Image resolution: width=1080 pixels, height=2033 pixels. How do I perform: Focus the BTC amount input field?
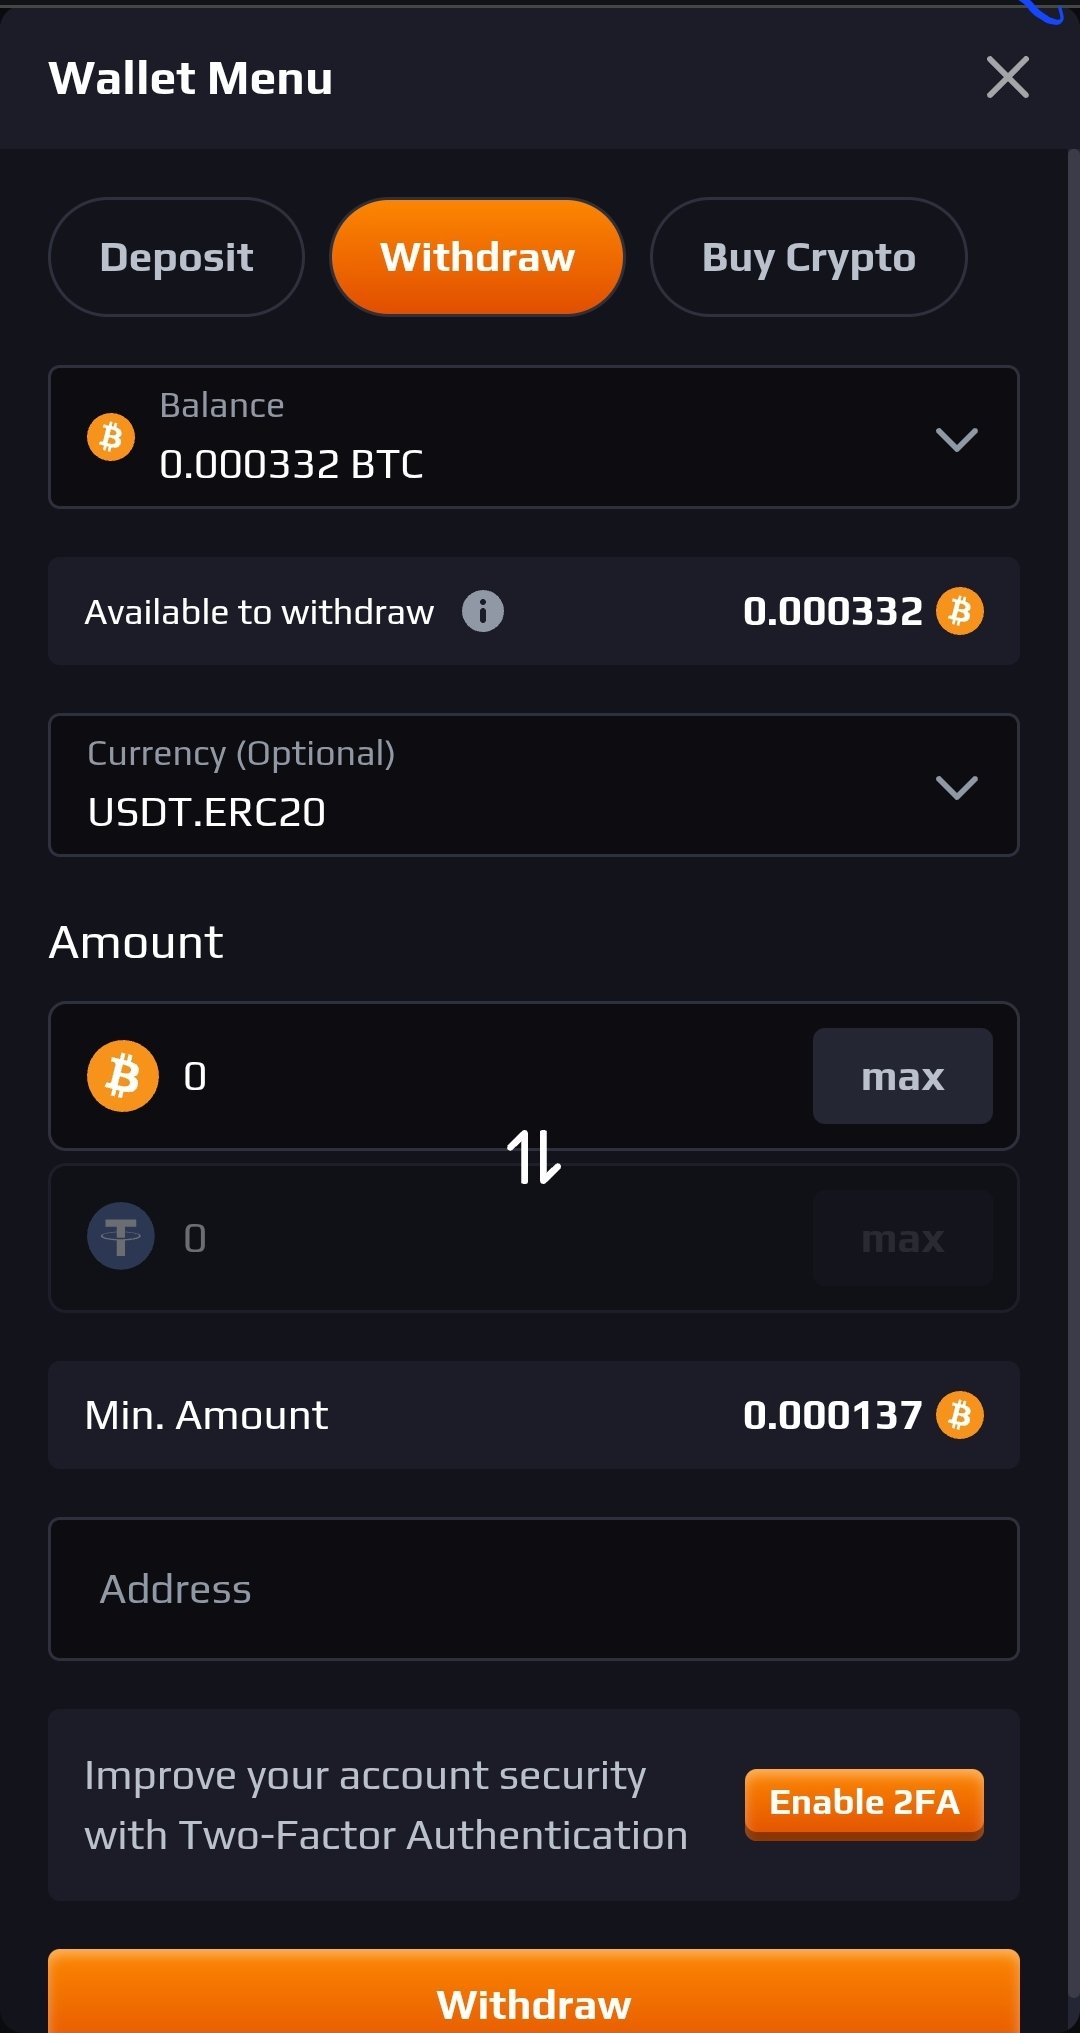point(480,1076)
